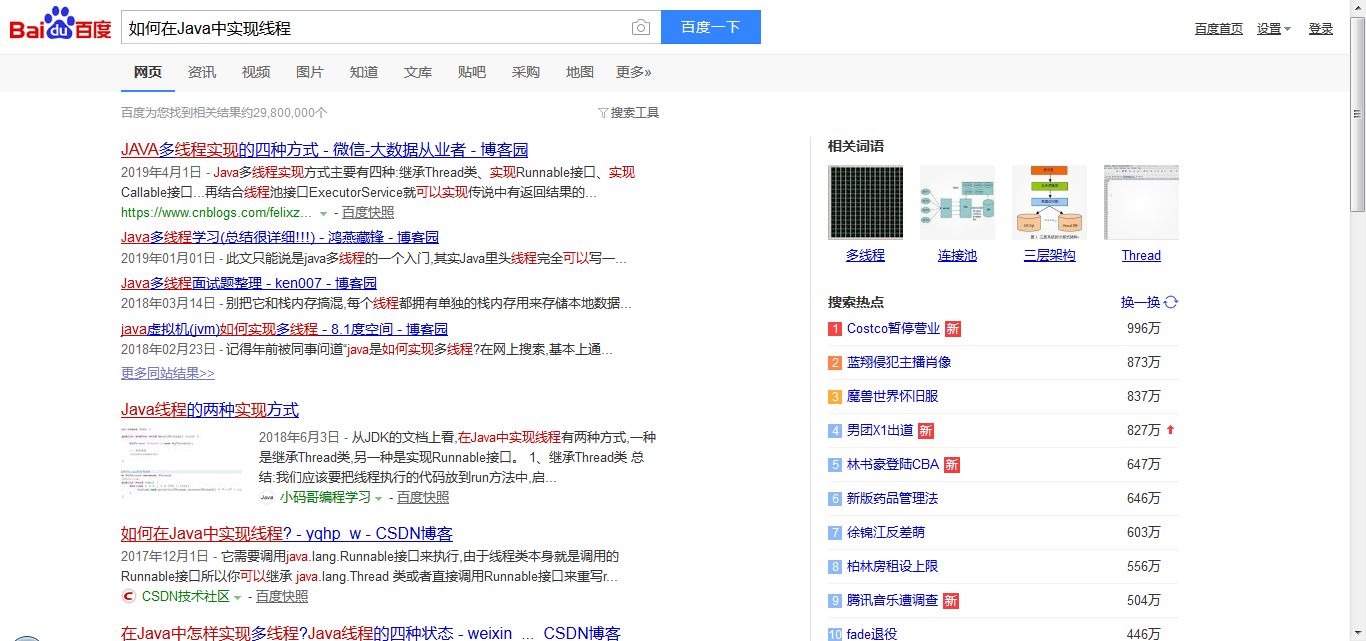
Task: Switch to the 地图 tab
Action: click(580, 72)
